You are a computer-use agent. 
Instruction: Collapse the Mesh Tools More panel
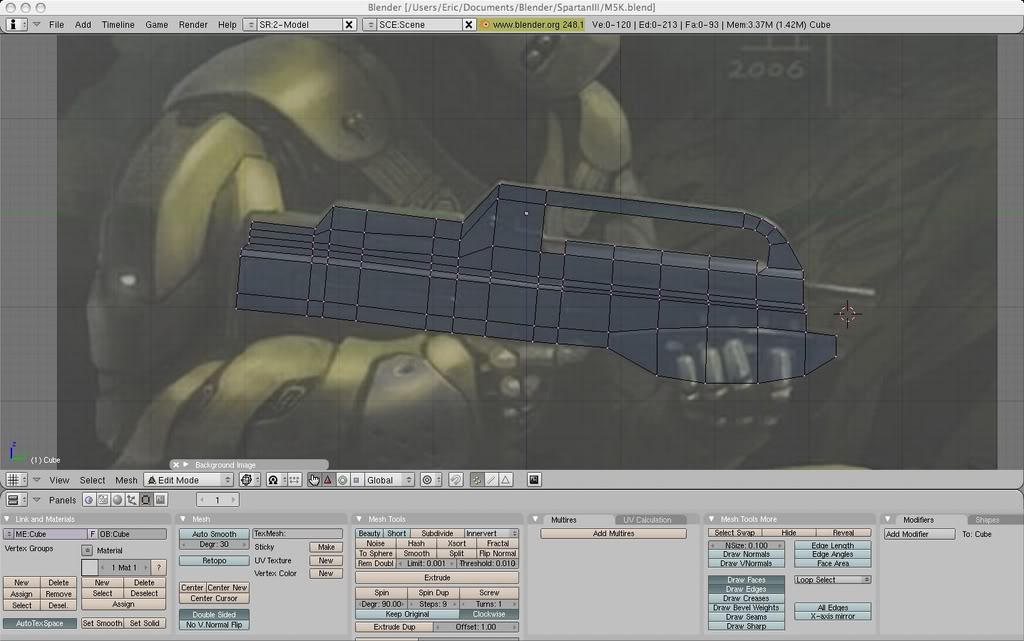tap(712, 519)
